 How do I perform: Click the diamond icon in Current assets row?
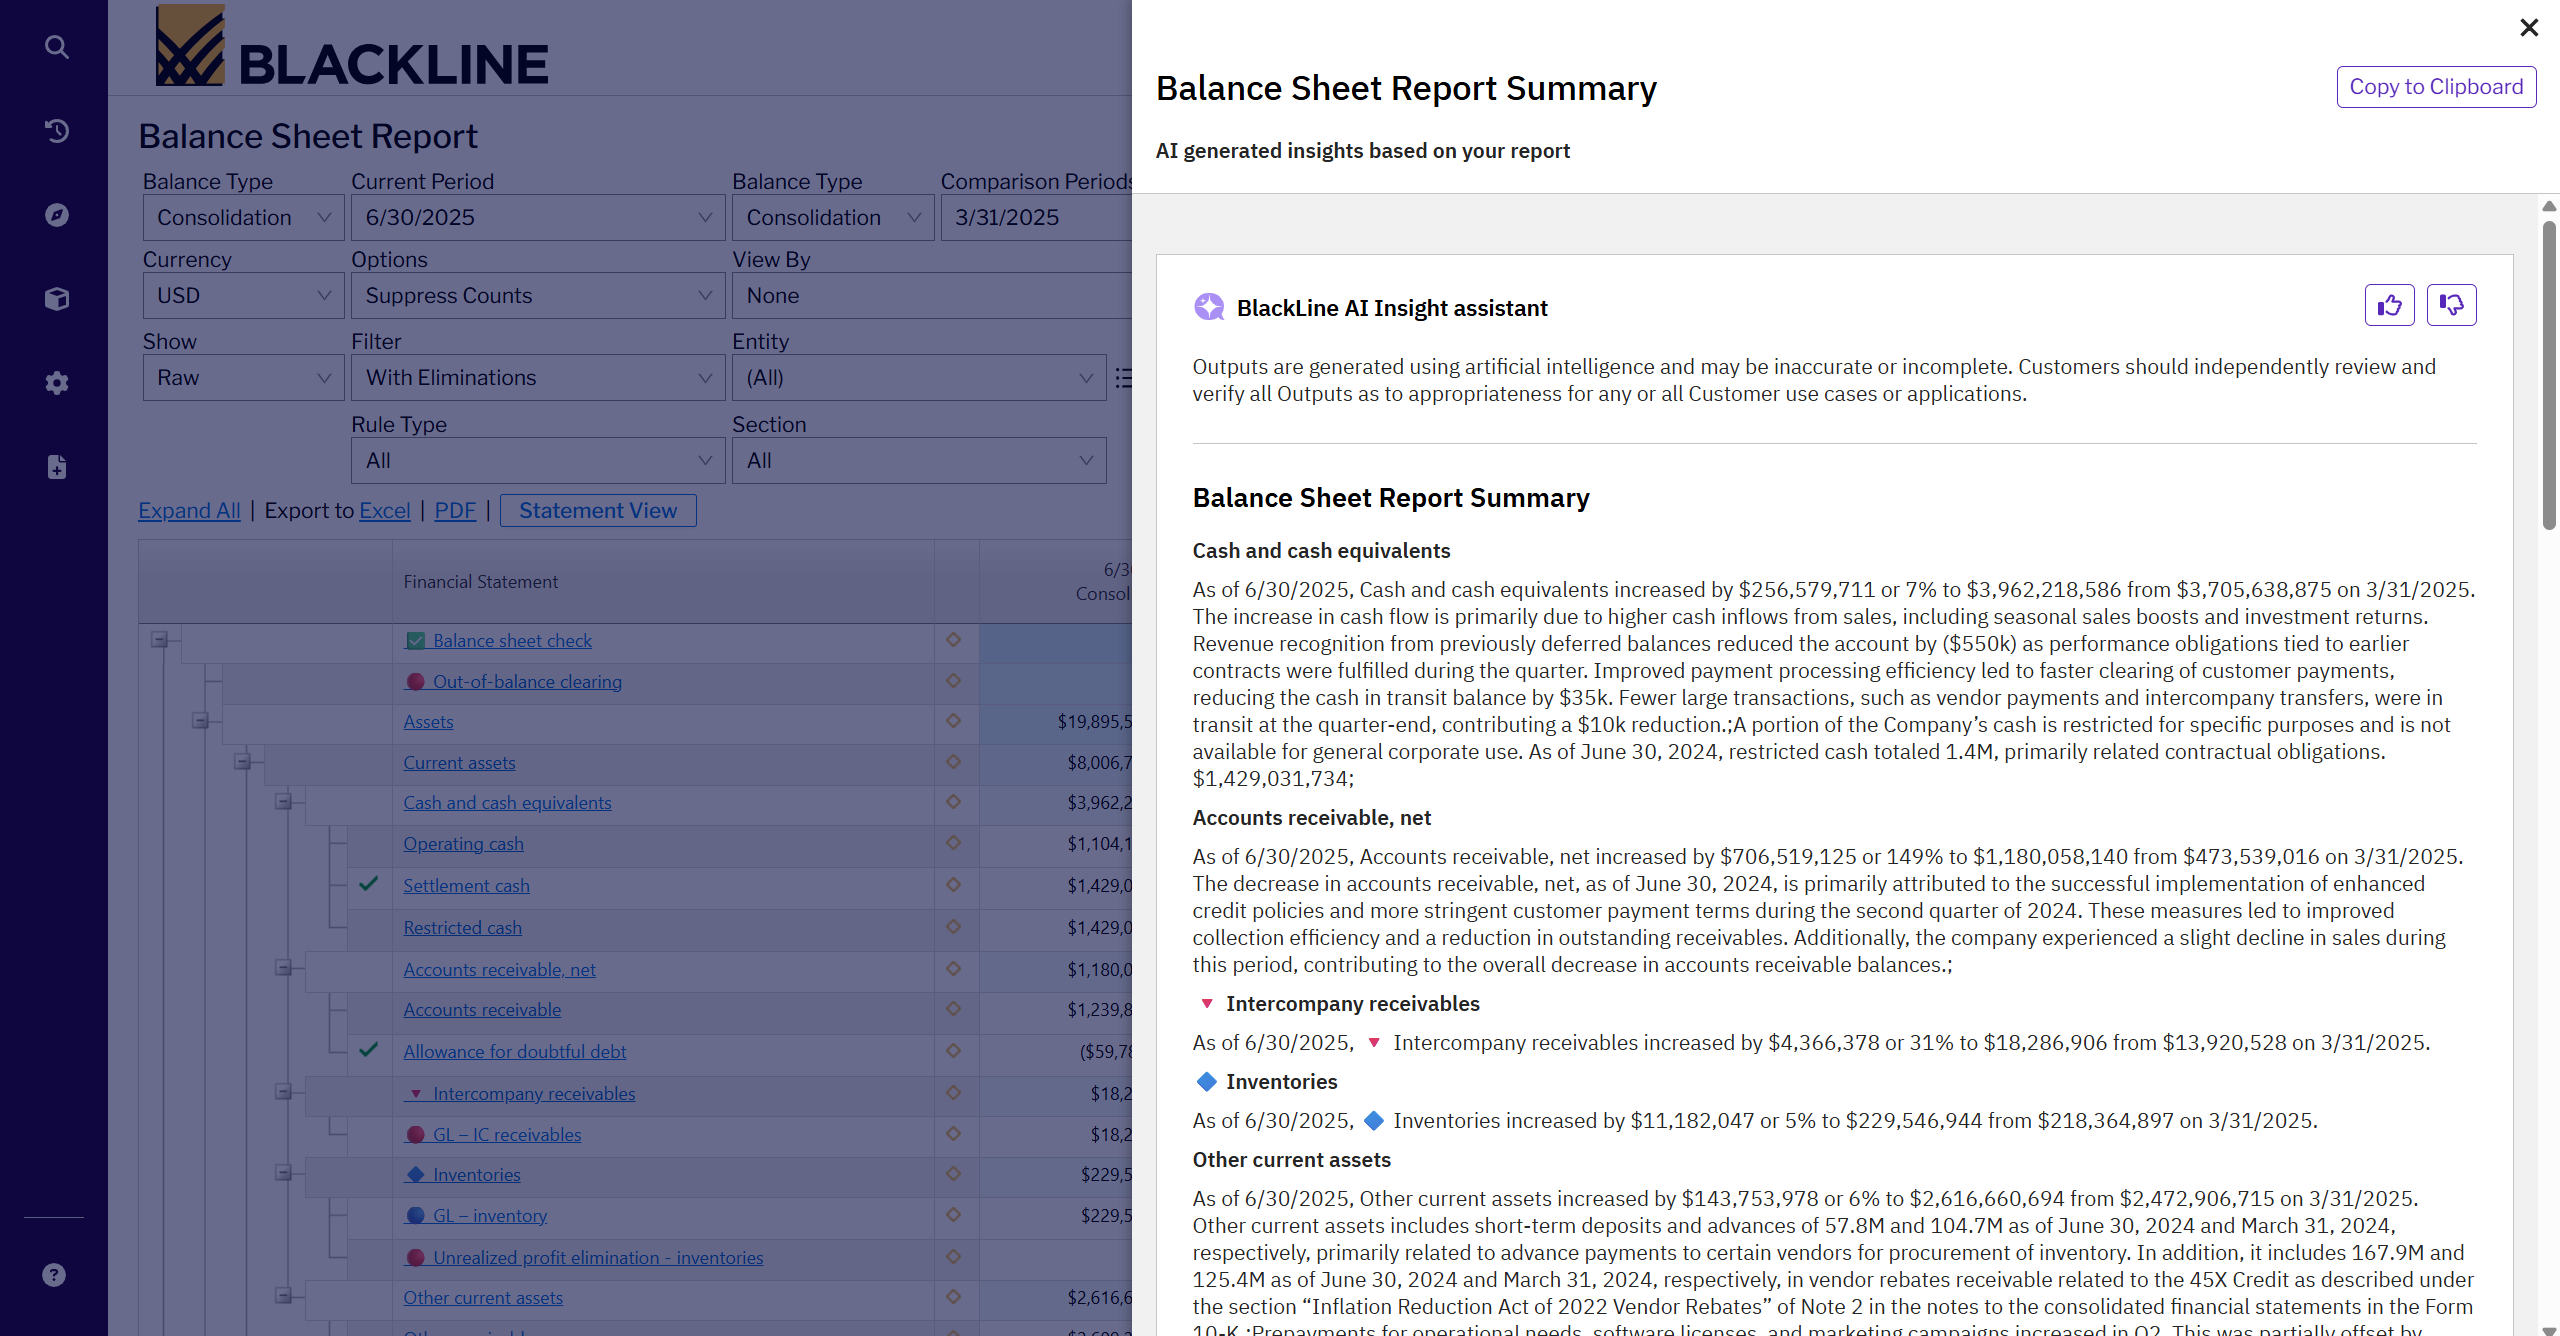click(x=953, y=762)
